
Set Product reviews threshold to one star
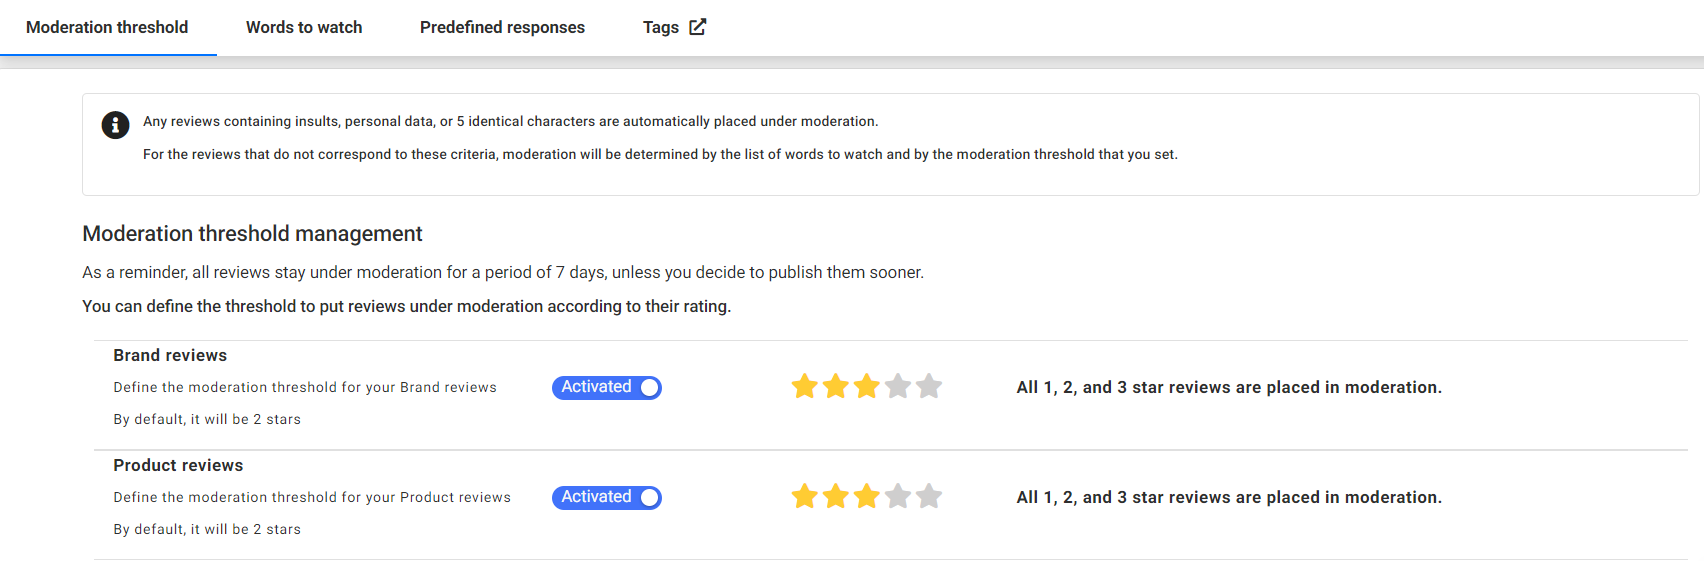pos(805,497)
